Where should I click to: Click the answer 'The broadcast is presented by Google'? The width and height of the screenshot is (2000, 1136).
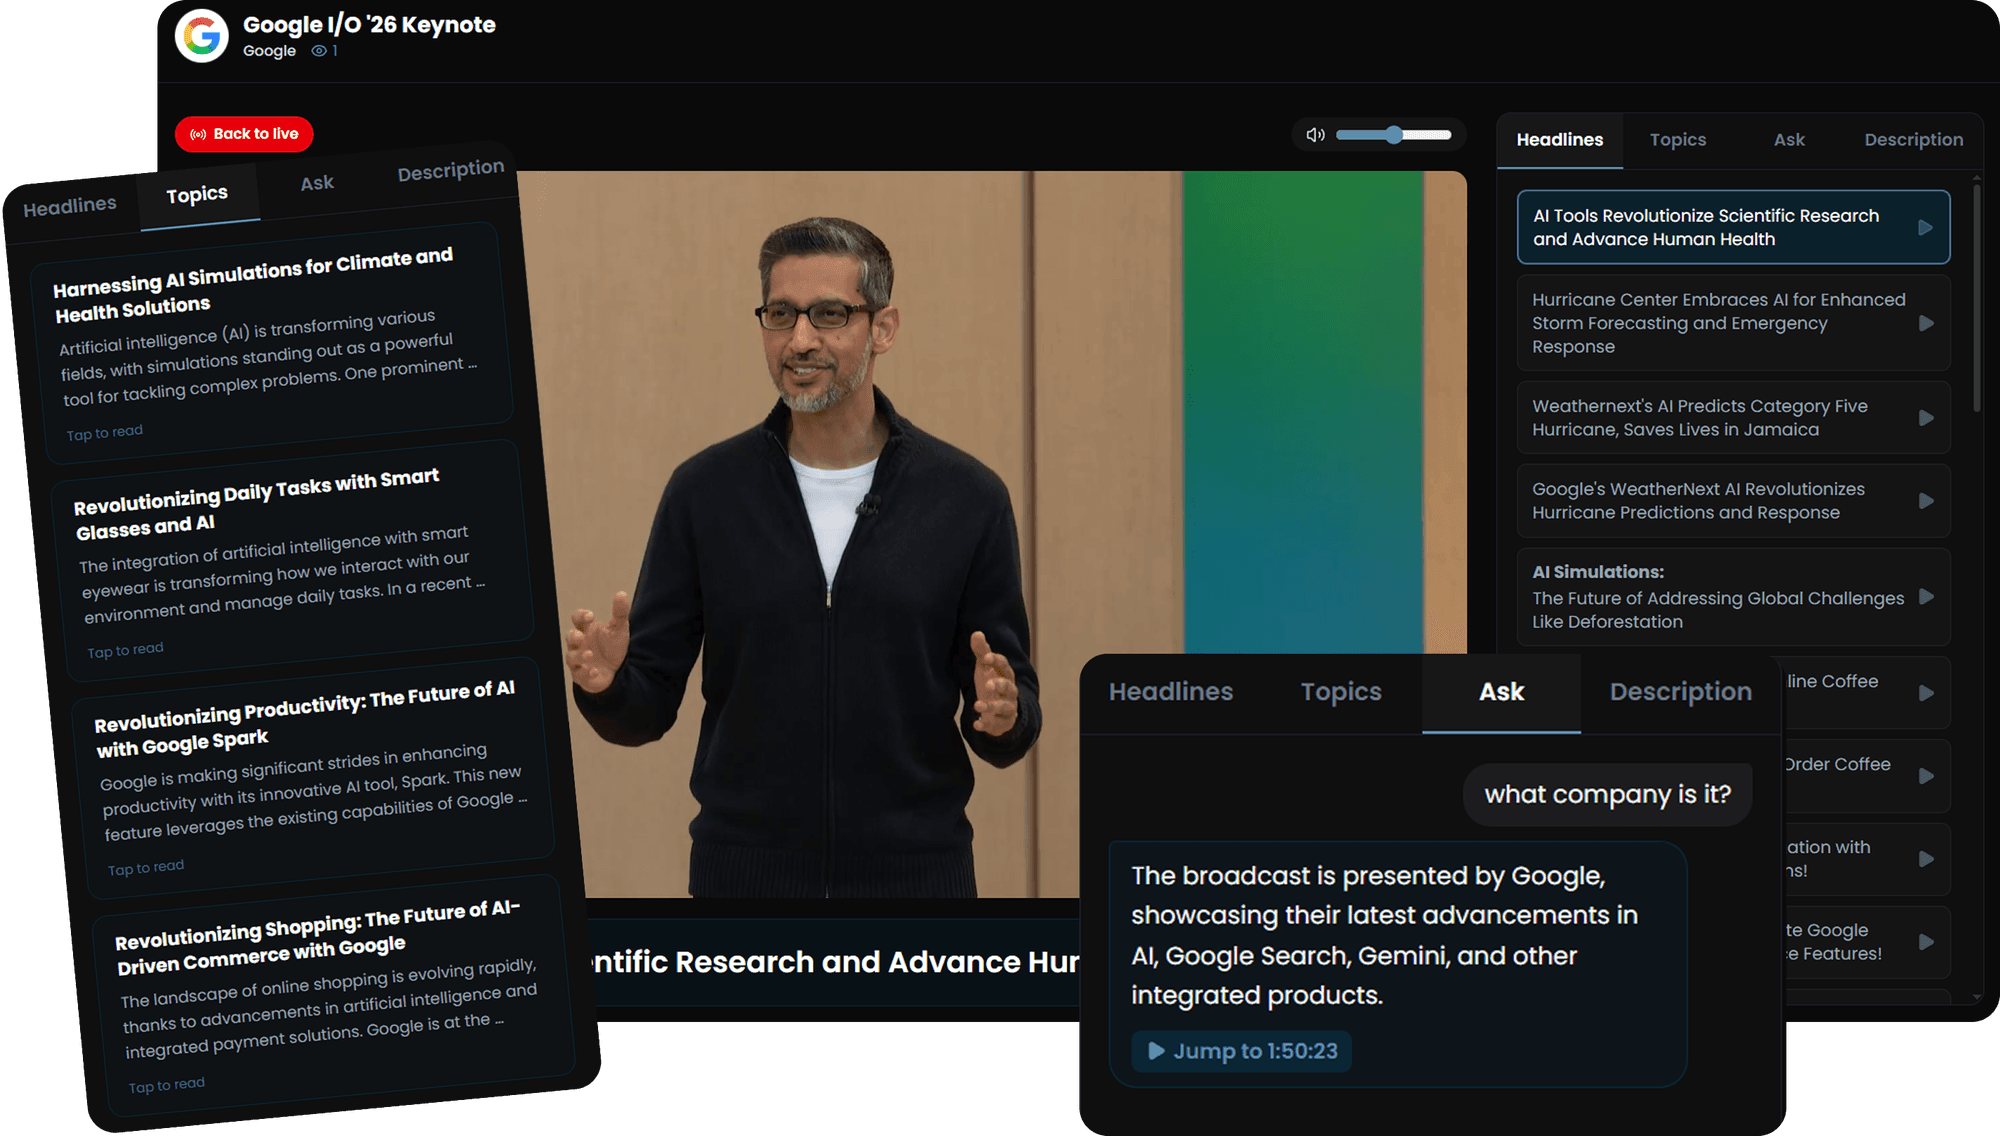point(1385,935)
